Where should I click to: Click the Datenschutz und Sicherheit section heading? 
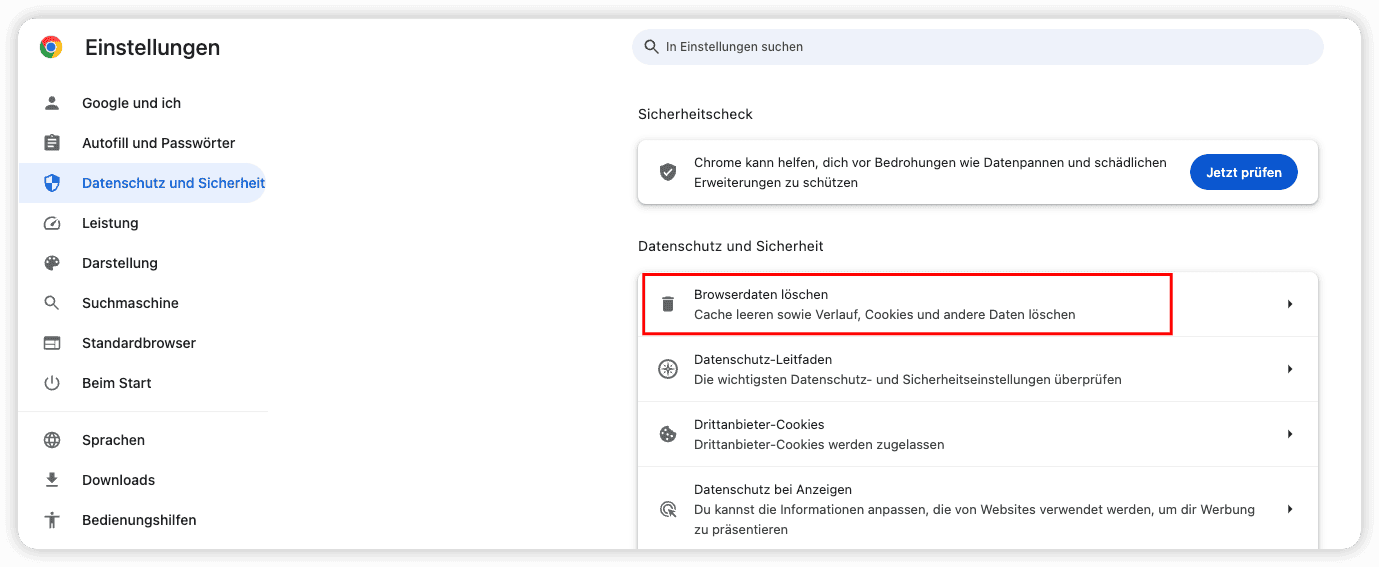730,245
